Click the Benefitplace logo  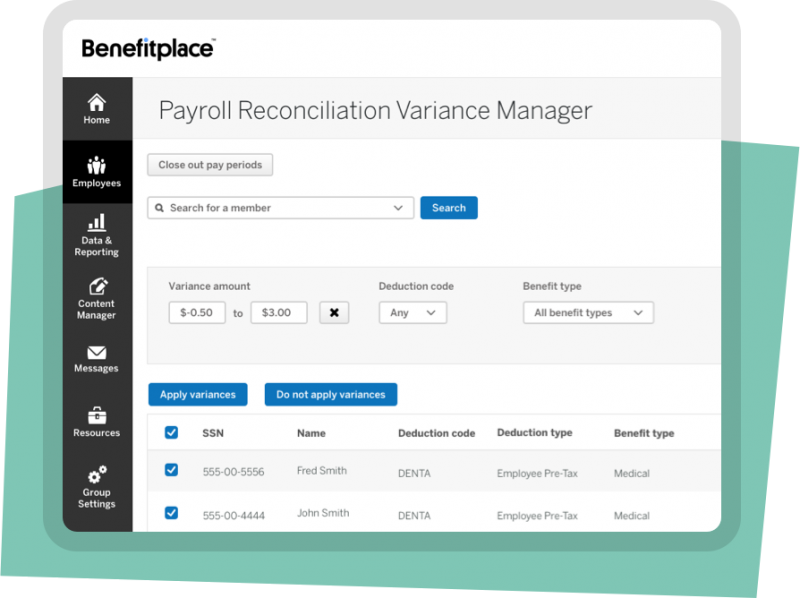[148, 48]
